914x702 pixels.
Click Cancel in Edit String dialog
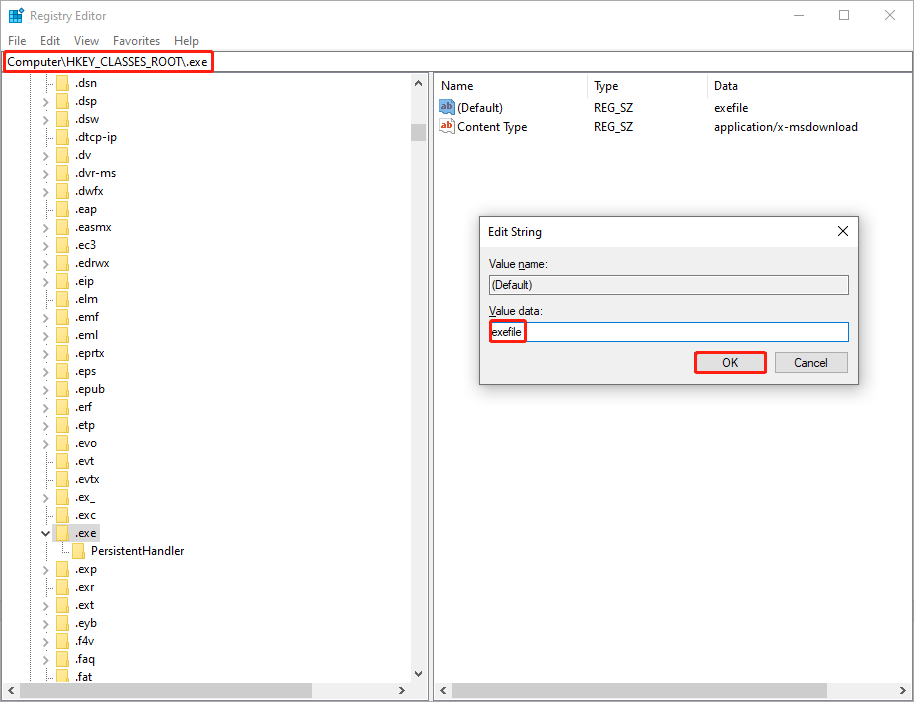(x=811, y=363)
